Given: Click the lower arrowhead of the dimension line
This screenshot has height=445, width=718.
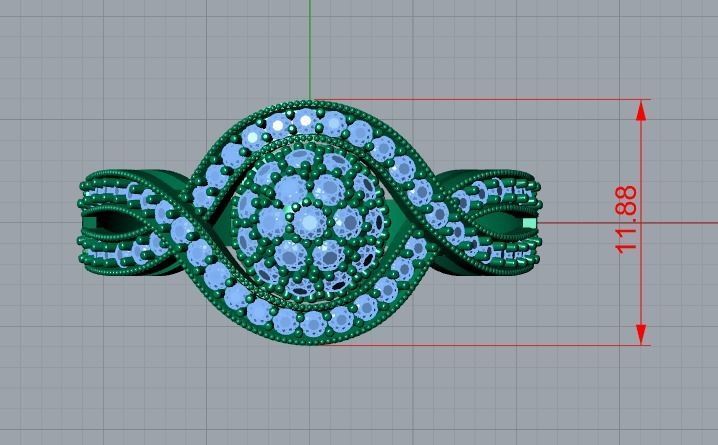Looking at the screenshot, I should [x=641, y=334].
